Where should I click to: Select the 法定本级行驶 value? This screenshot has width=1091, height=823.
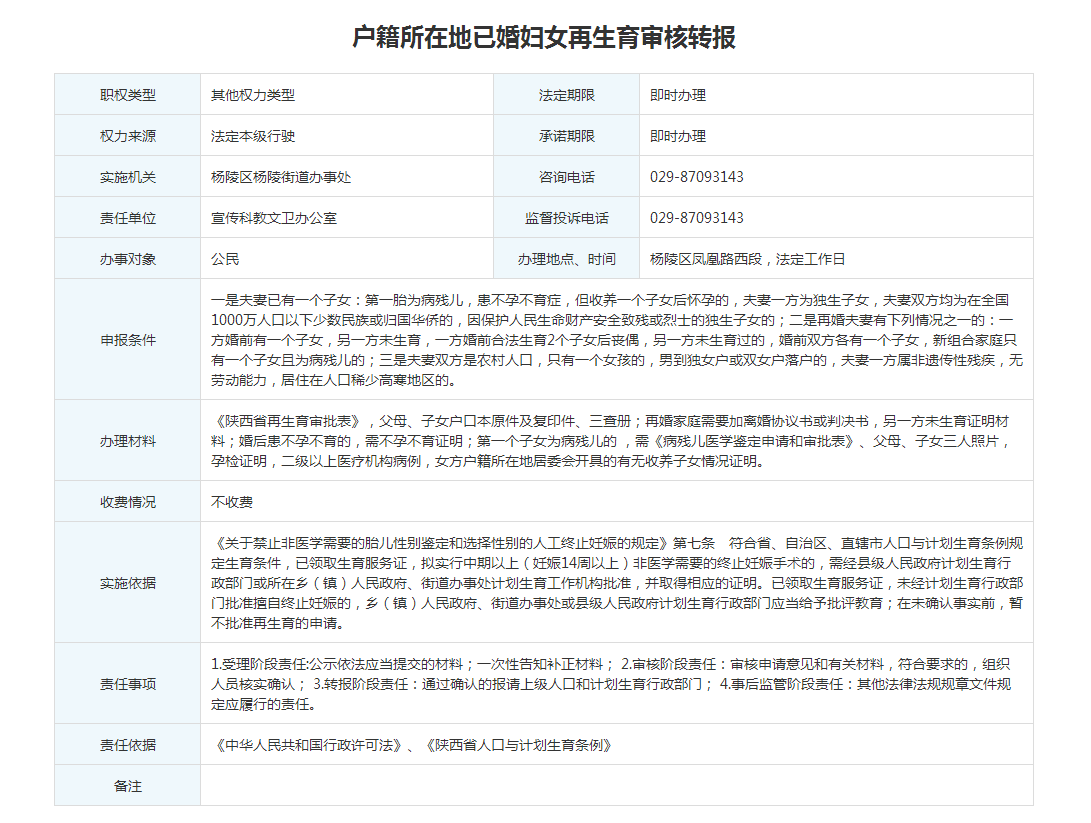pyautogui.click(x=253, y=136)
